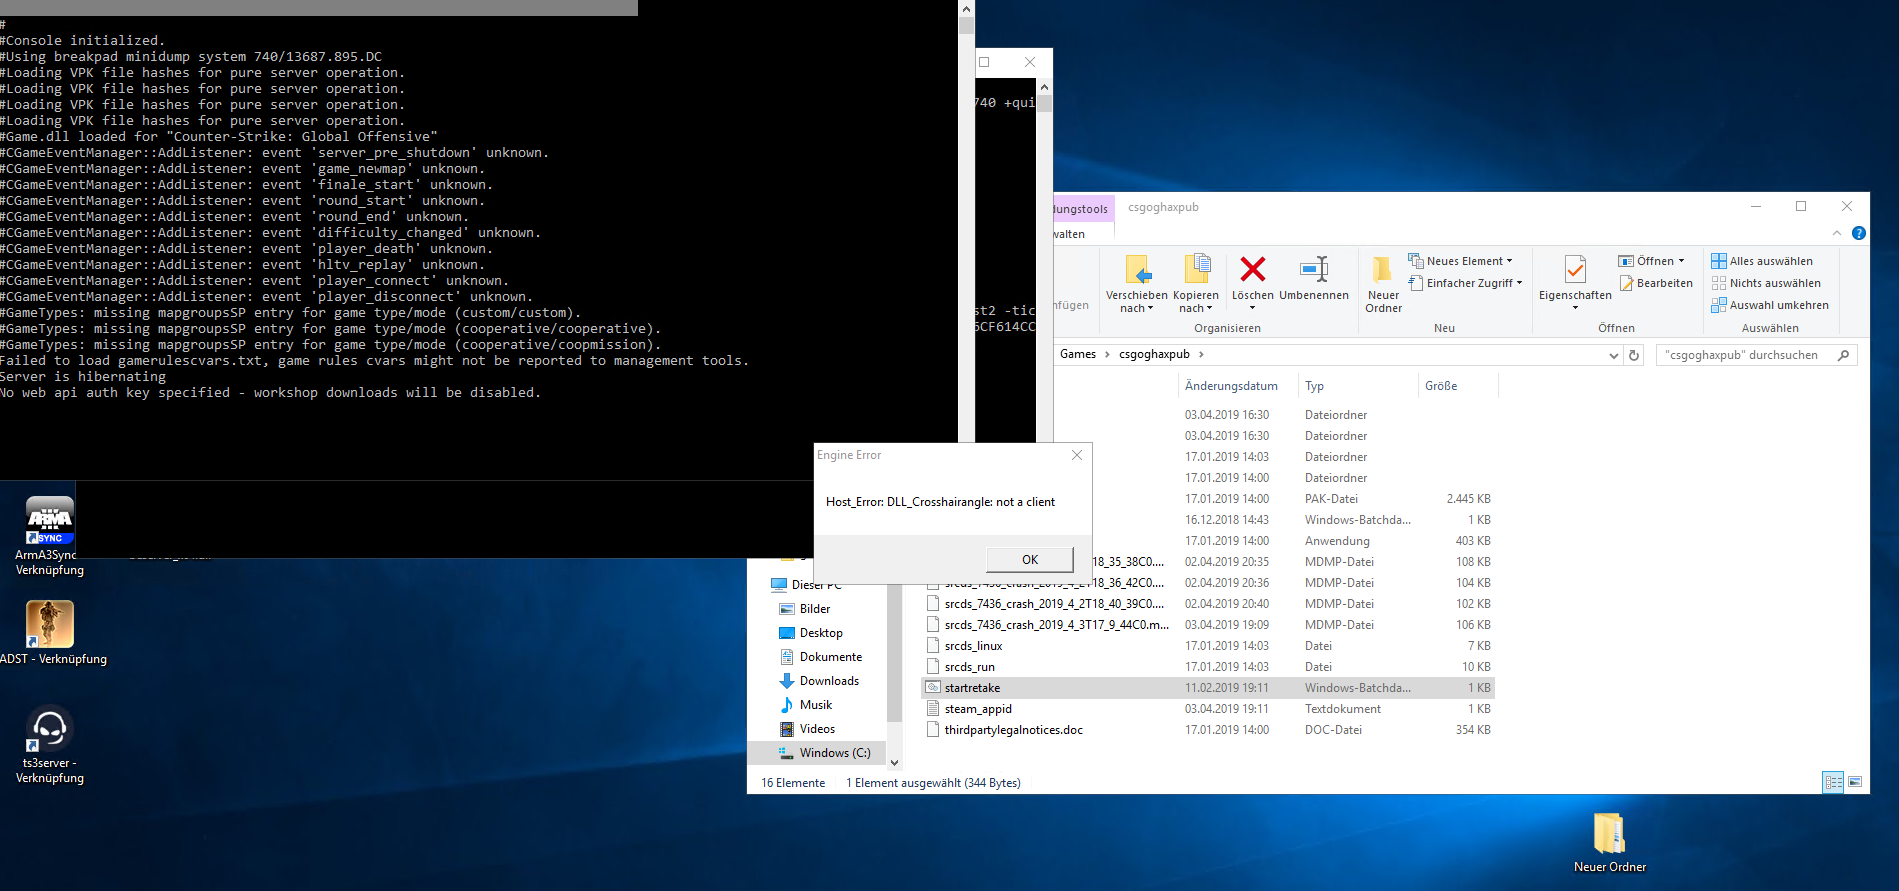Open the Neues Element dropdown
This screenshot has width=1899, height=891.
coord(1460,261)
